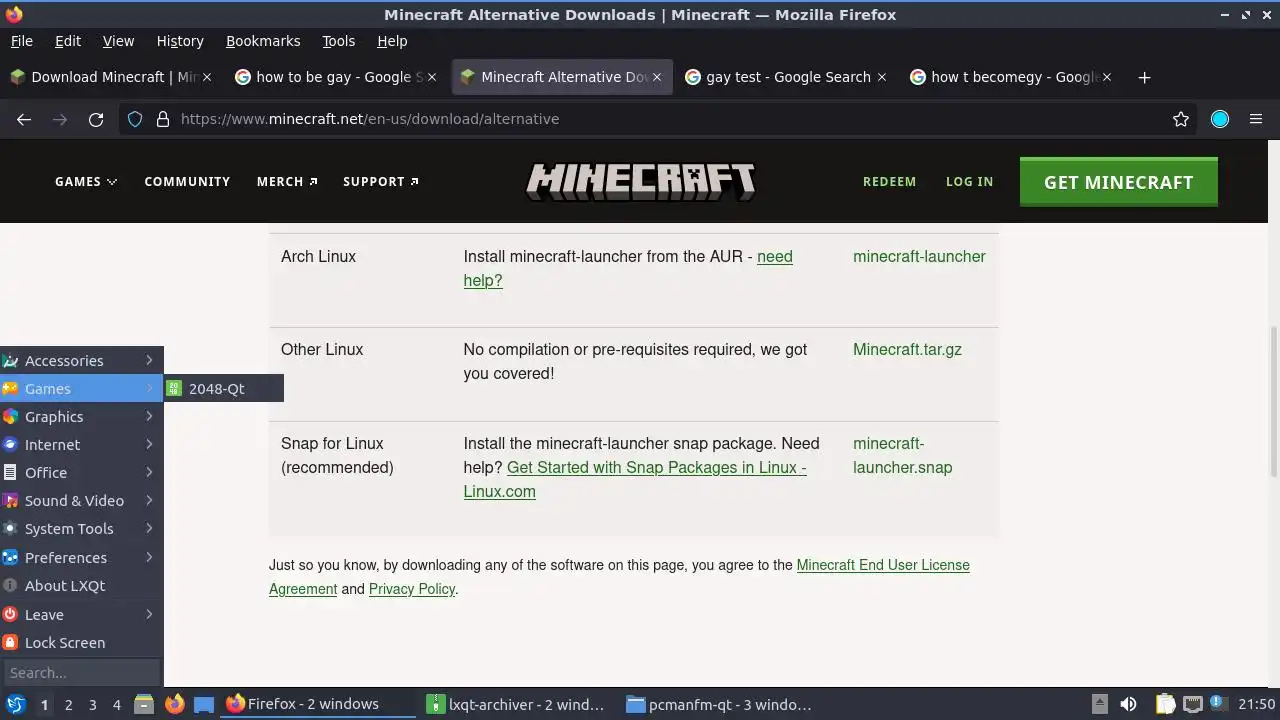Click the padlock site security icon
The width and height of the screenshot is (1280, 720).
click(x=163, y=119)
